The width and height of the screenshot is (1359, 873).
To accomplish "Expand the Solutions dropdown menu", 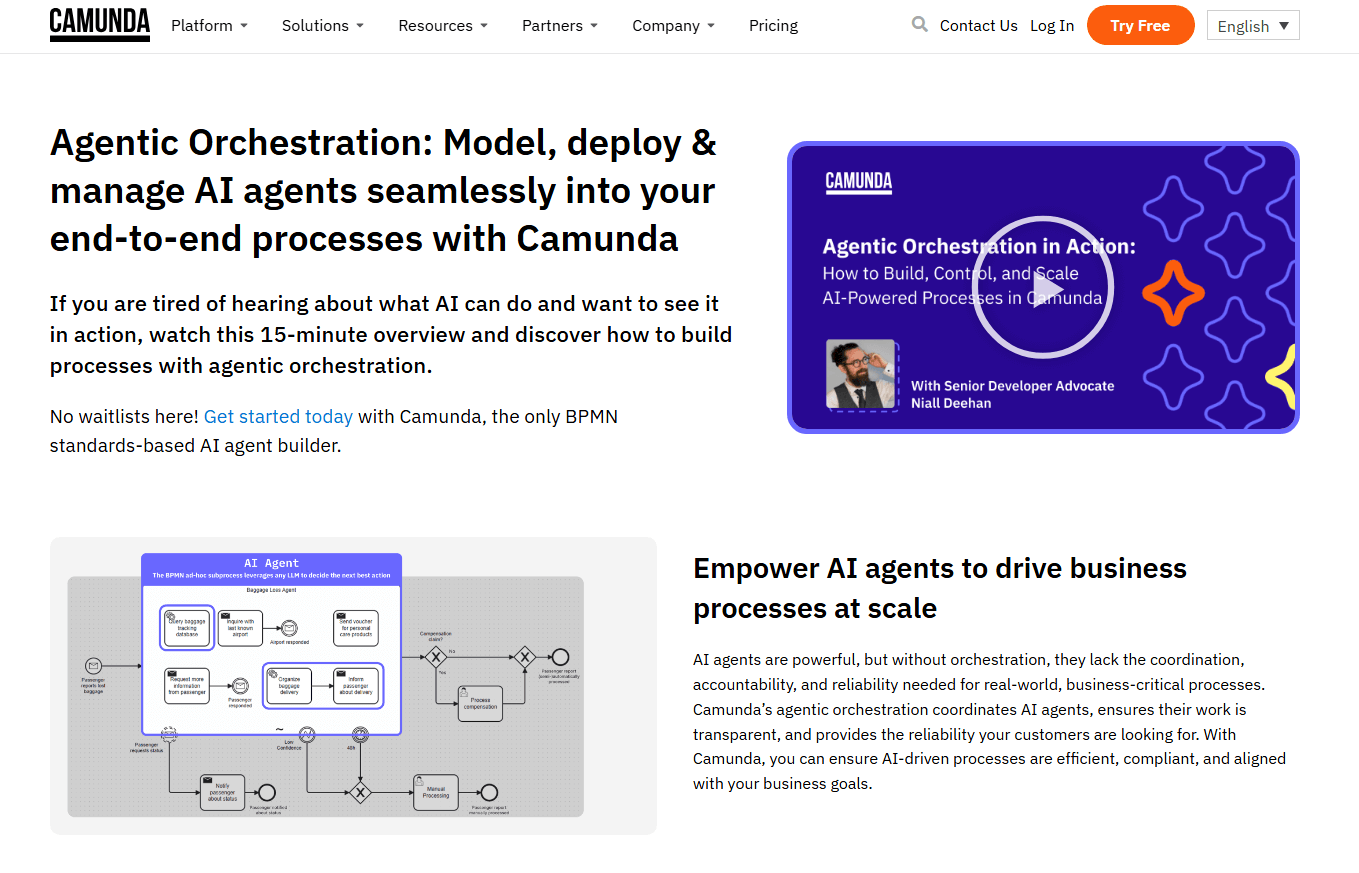I will [322, 26].
